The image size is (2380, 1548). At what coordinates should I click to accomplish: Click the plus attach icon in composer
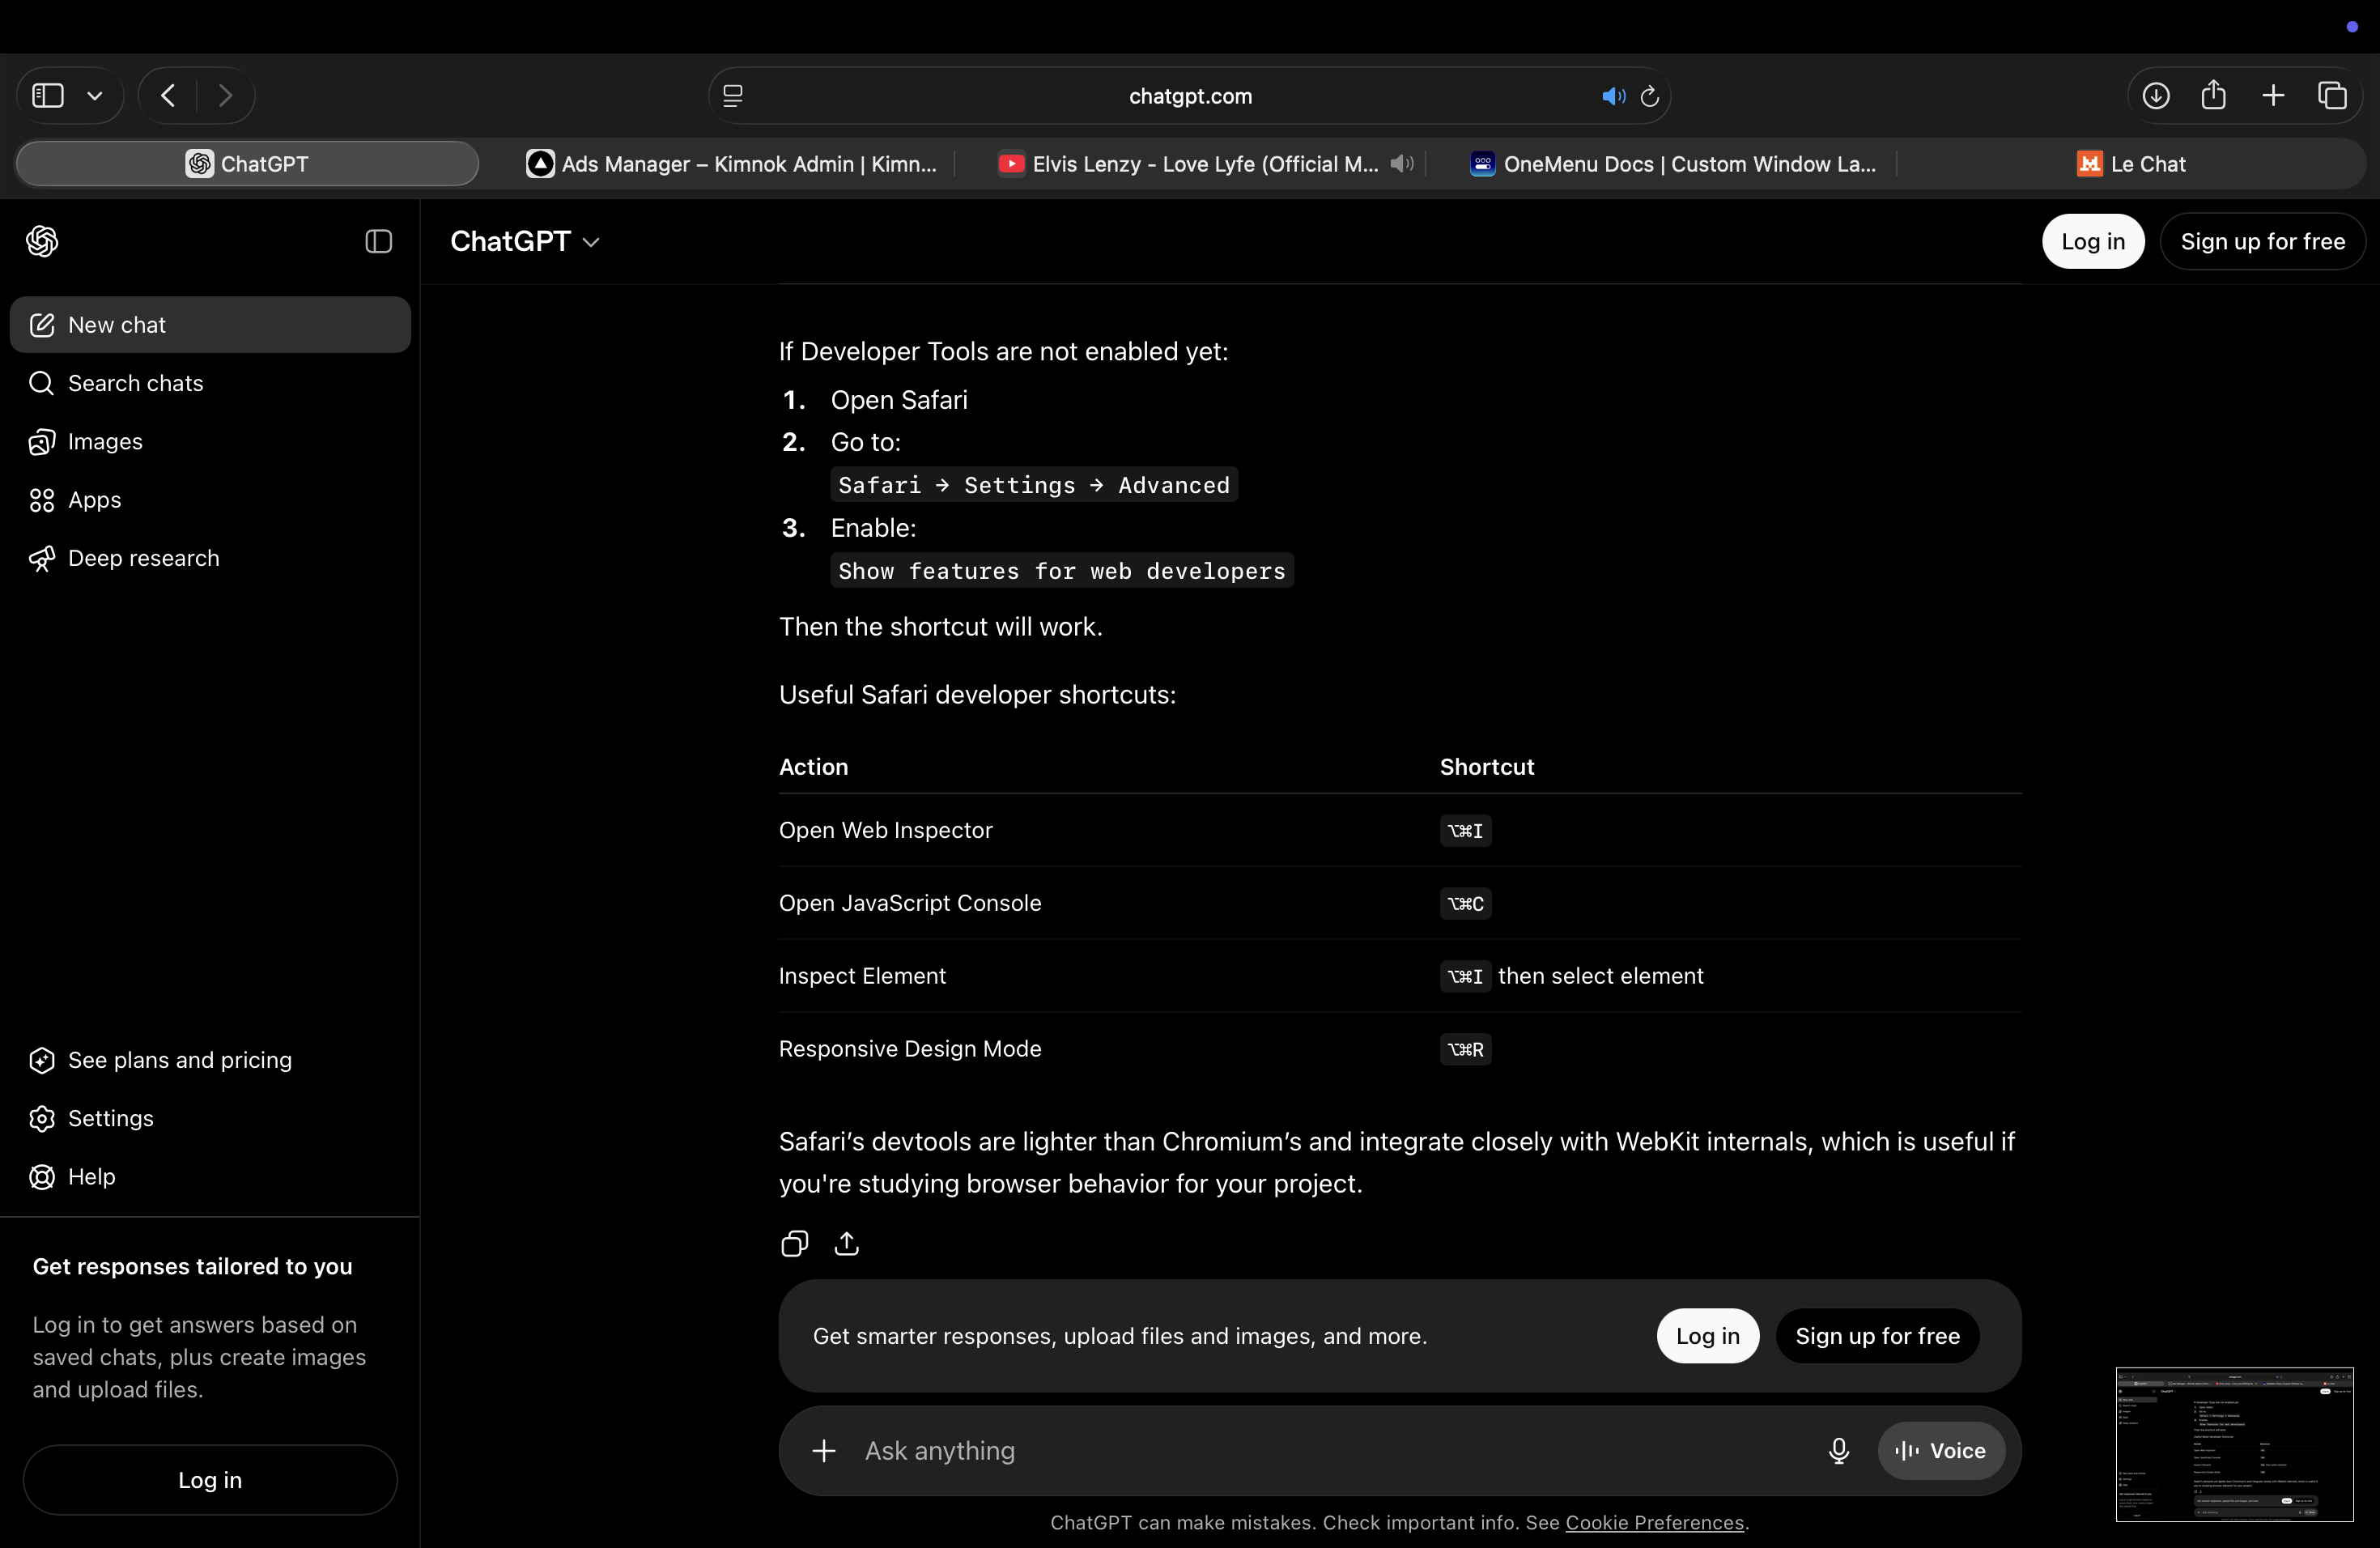[824, 1451]
